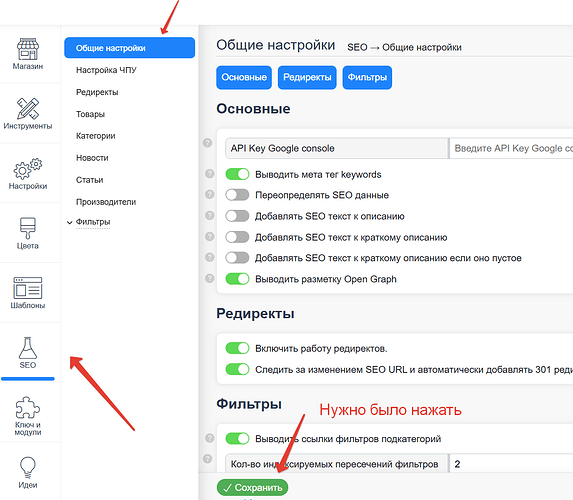The width and height of the screenshot is (573, 500).
Task: Disable Выводить разметку Open Graph
Action: click(x=237, y=279)
